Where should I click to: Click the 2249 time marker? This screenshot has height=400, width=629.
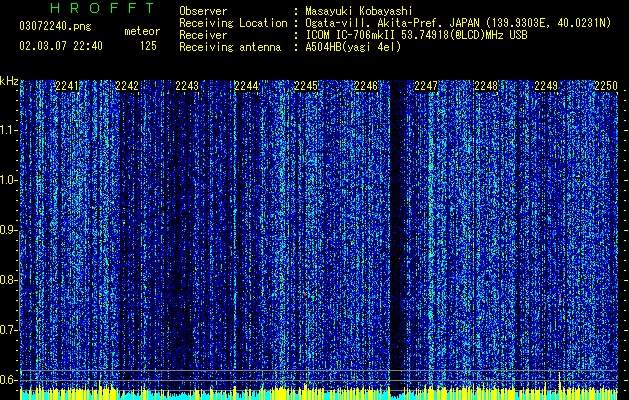[x=546, y=85]
